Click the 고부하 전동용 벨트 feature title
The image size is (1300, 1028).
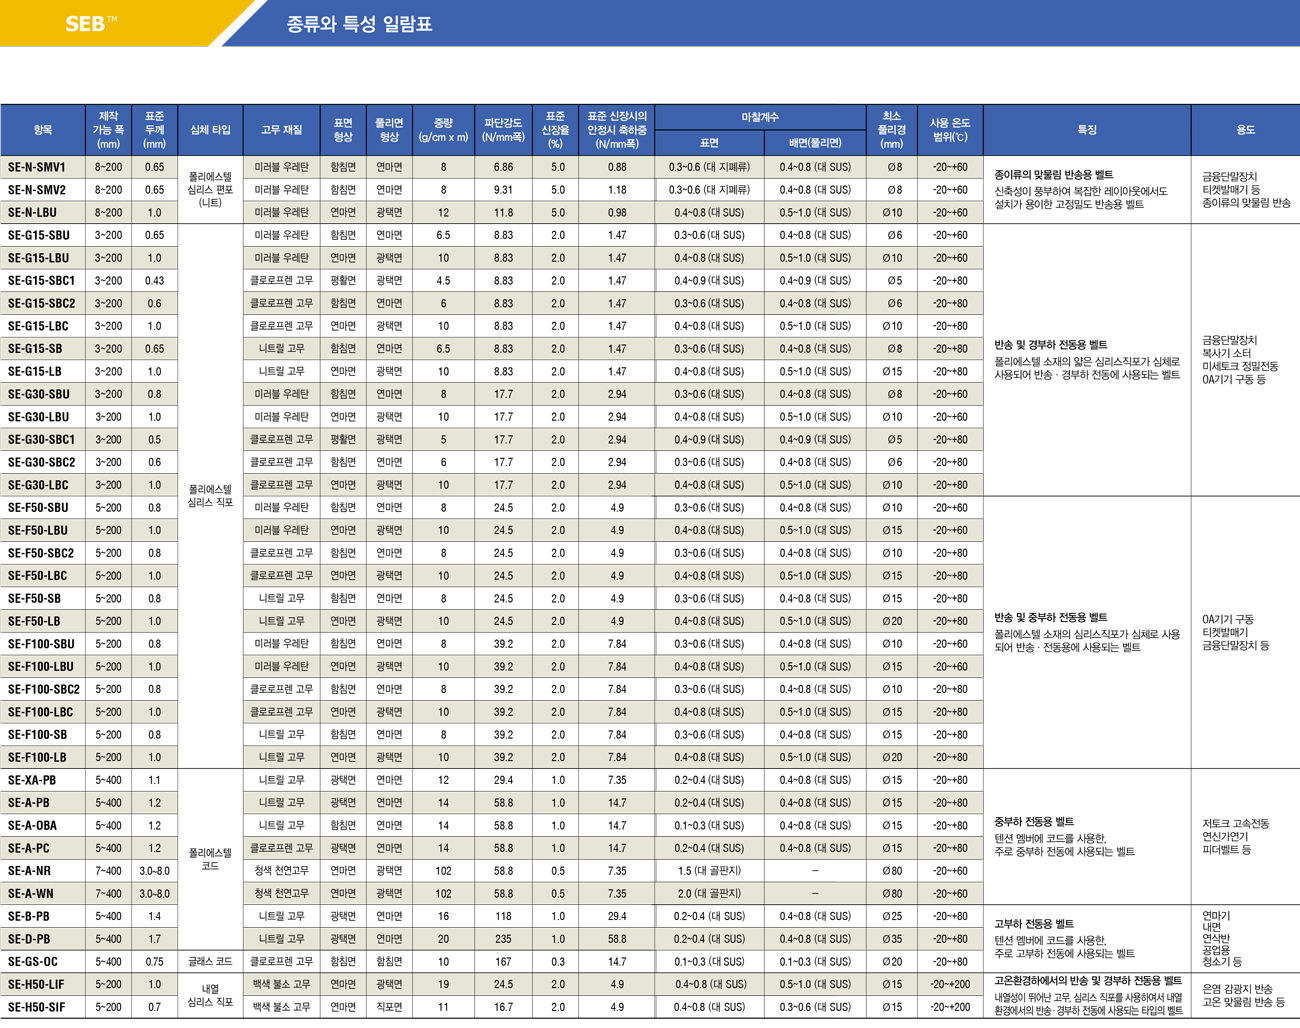(1034, 924)
